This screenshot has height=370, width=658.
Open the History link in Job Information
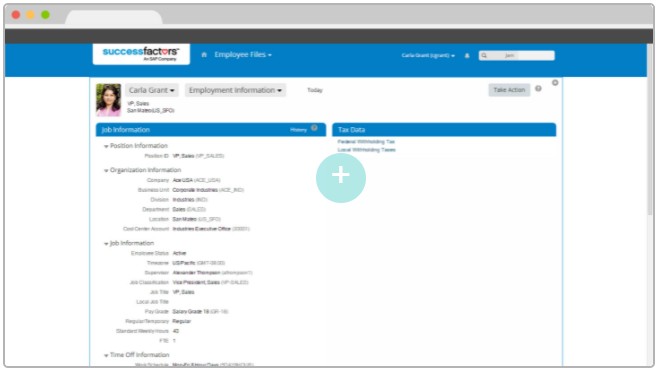298,130
